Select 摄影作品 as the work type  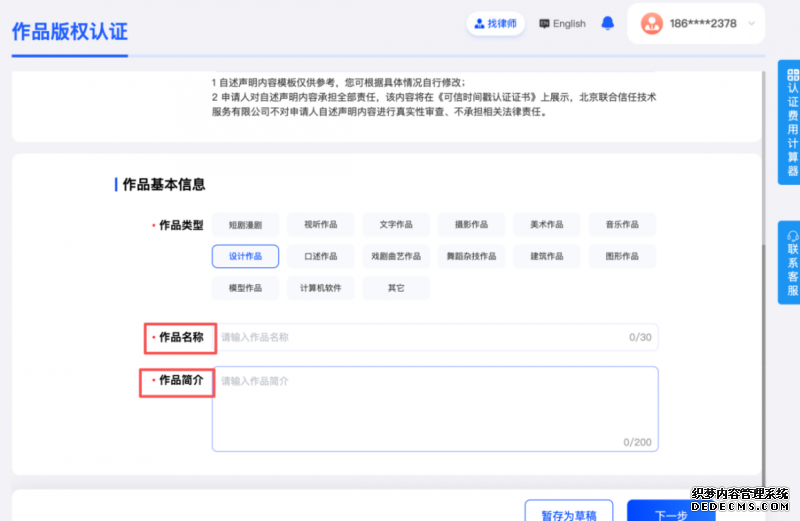click(471, 225)
